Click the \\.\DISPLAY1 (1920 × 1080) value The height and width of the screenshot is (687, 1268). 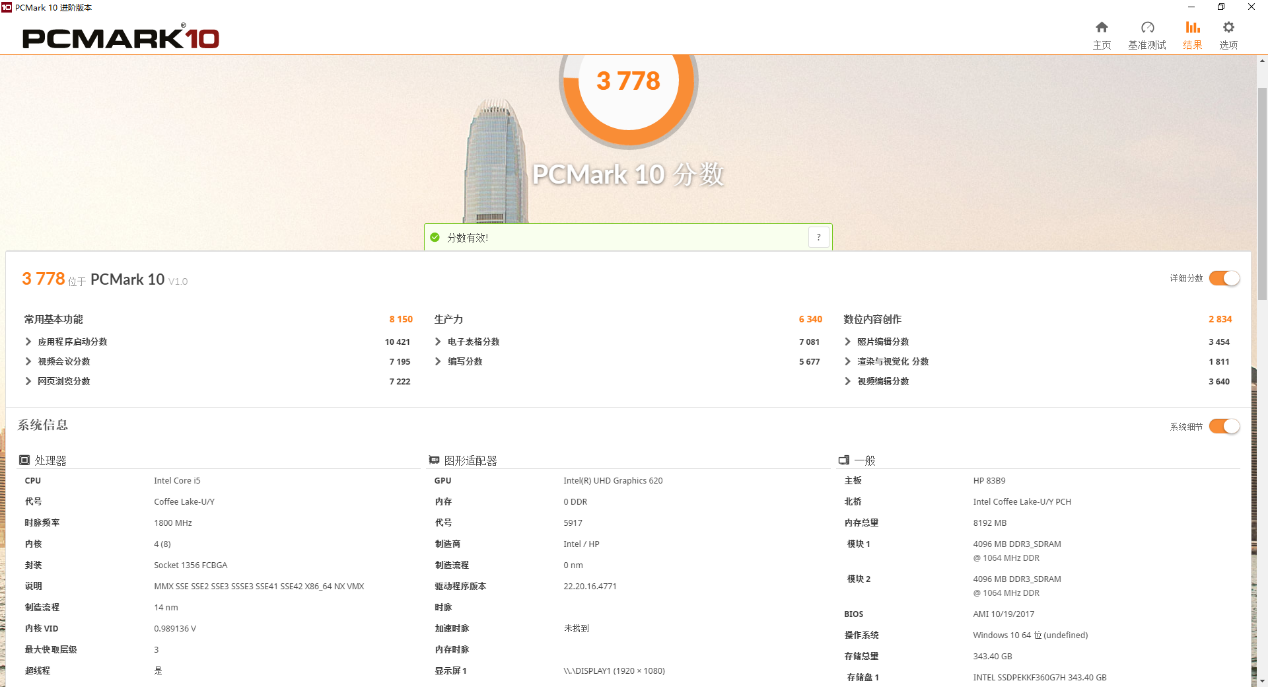pos(614,670)
